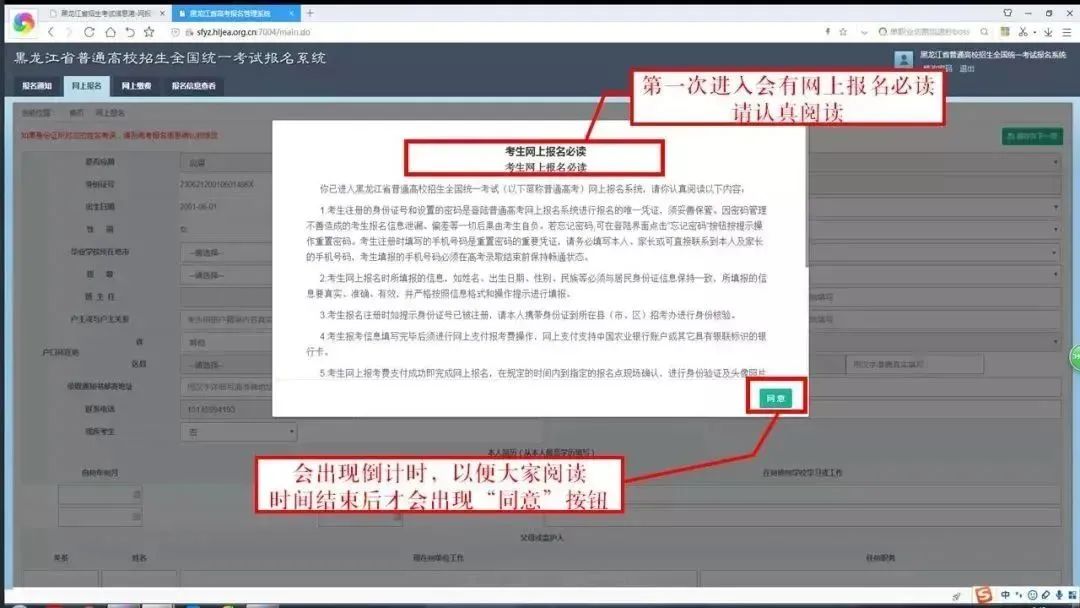
Task: Toggle the 中 Chinese input mode icon
Action: pyautogui.click(x=1006, y=595)
